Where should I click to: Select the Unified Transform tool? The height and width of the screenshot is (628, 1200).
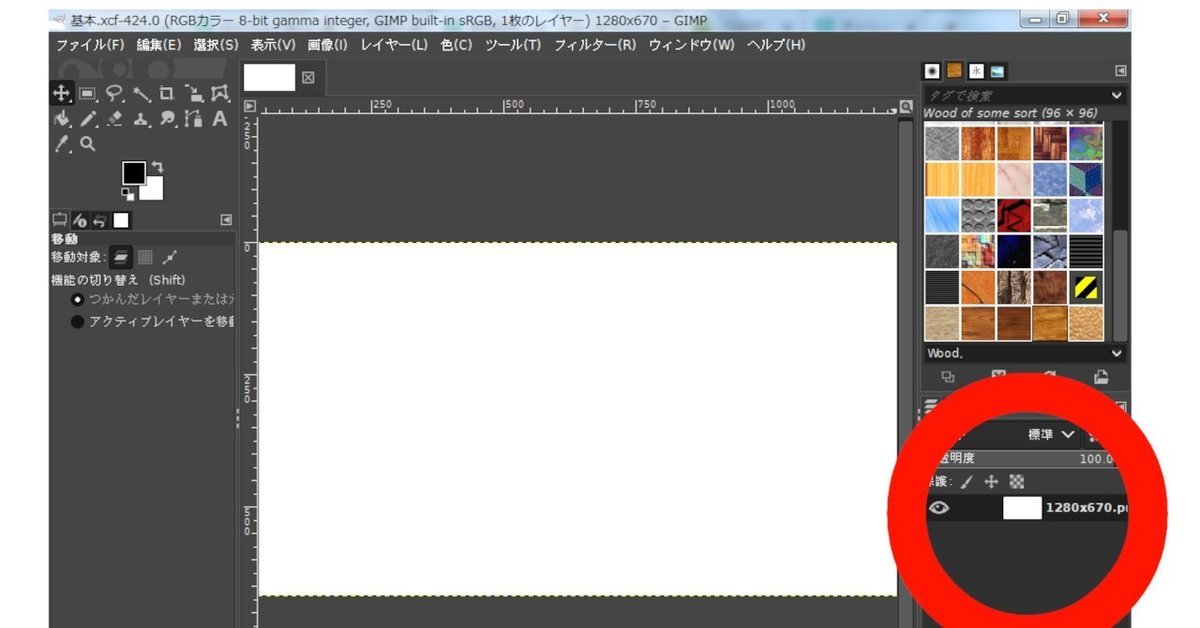[194, 93]
